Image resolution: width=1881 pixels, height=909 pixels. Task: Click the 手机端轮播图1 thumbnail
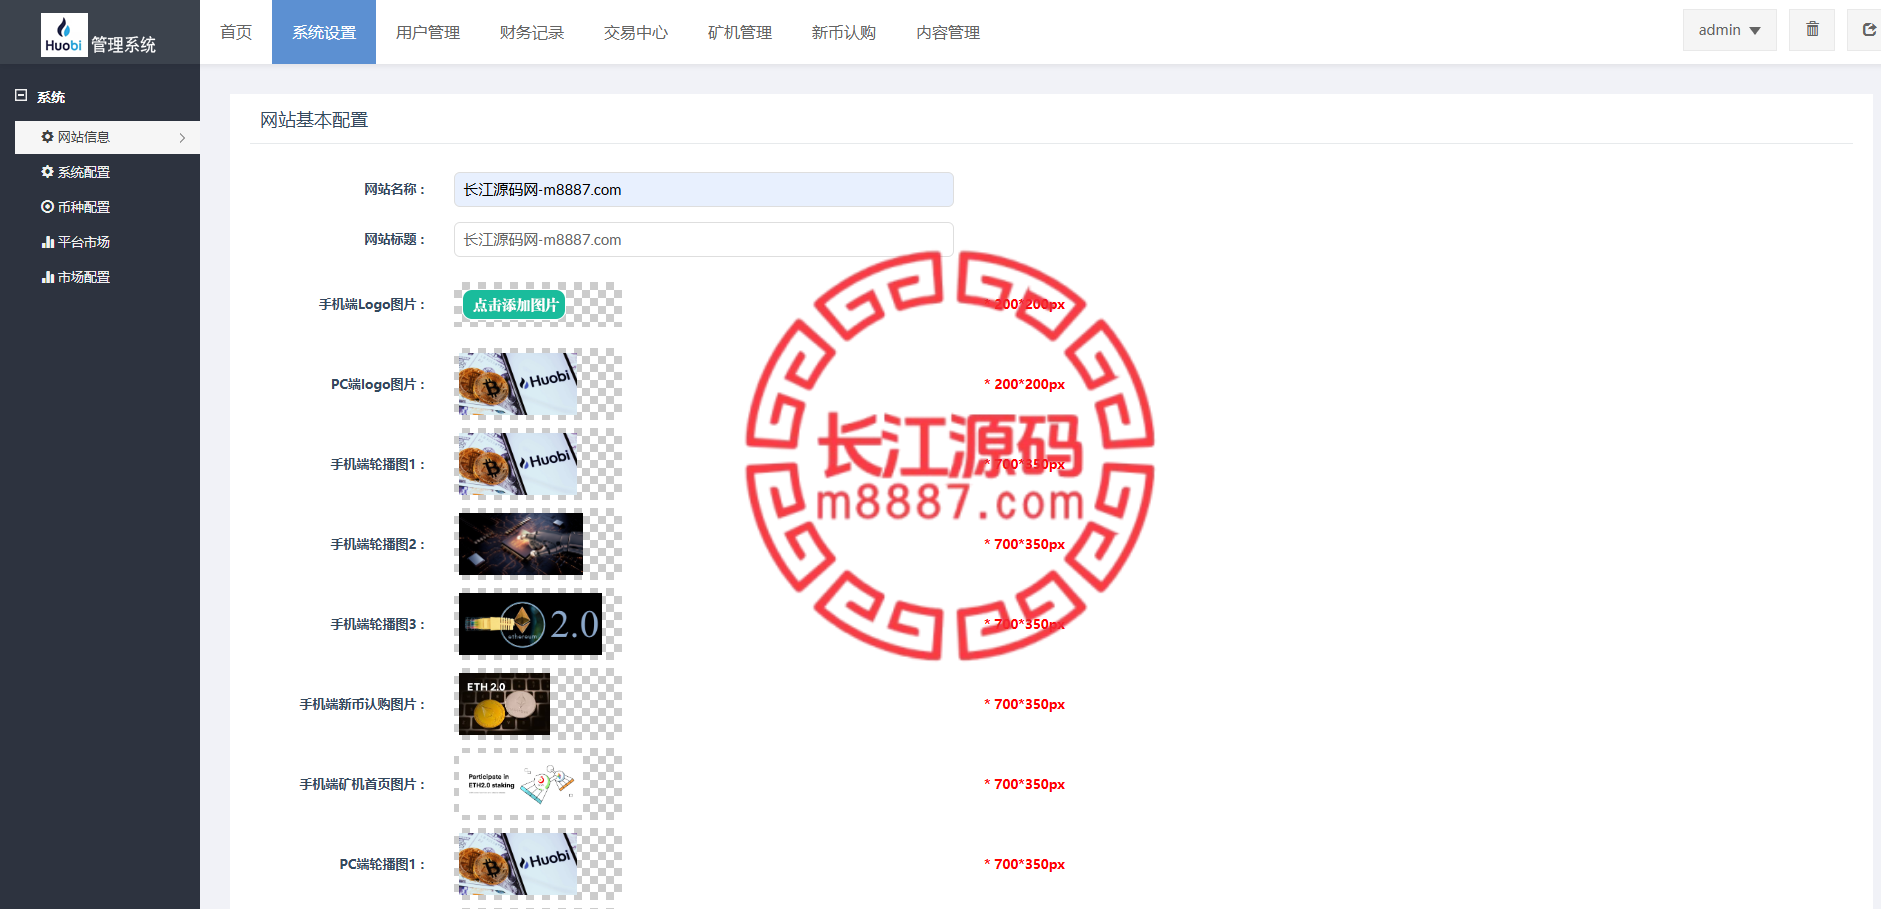(518, 464)
